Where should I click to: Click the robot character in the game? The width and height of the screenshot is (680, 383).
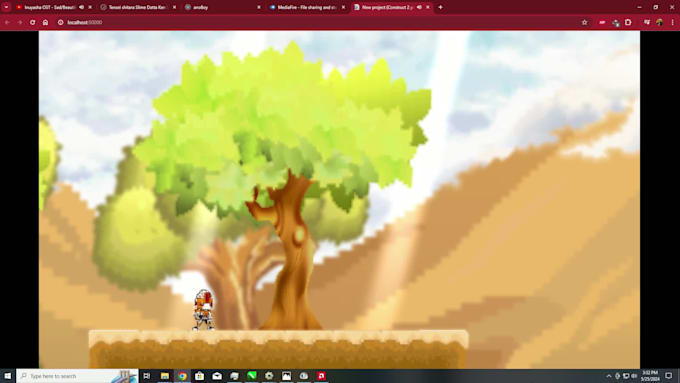(x=203, y=310)
